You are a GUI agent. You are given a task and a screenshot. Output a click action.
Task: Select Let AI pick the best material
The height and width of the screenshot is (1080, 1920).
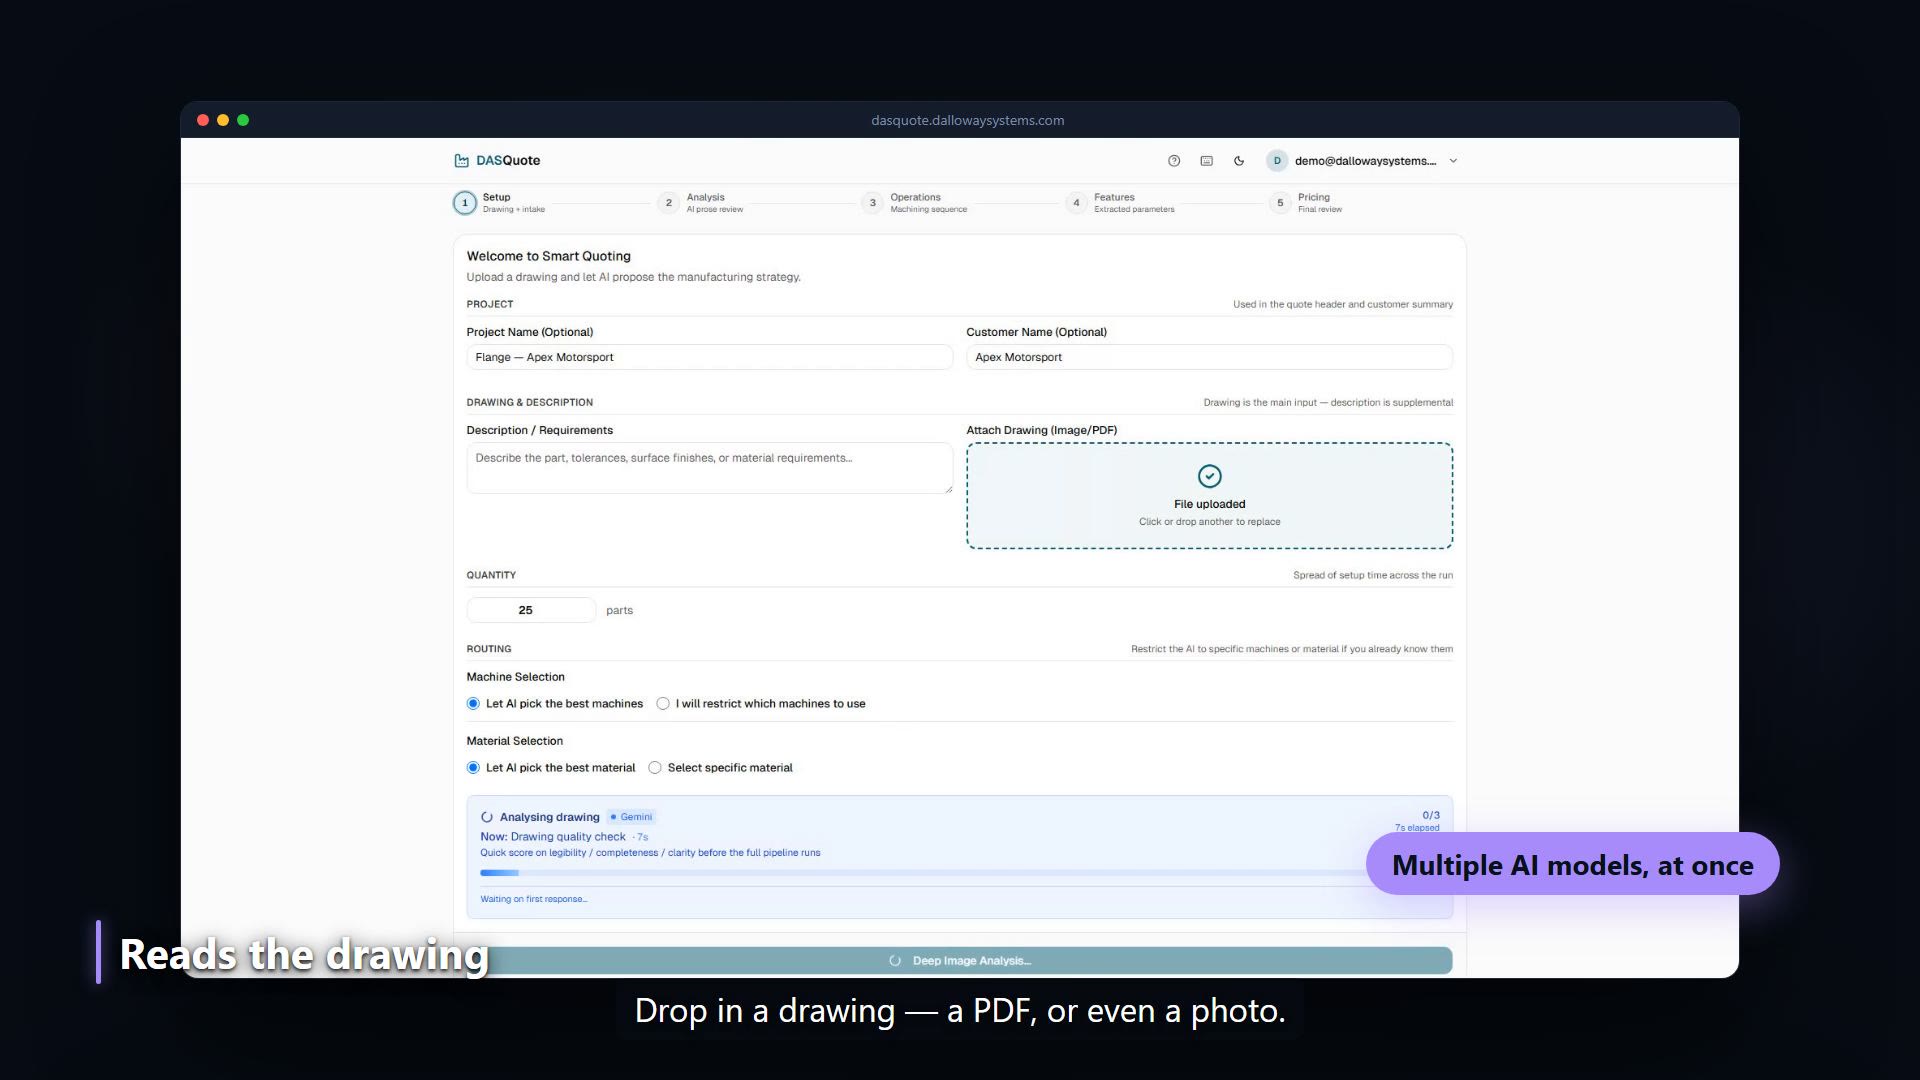(473, 768)
